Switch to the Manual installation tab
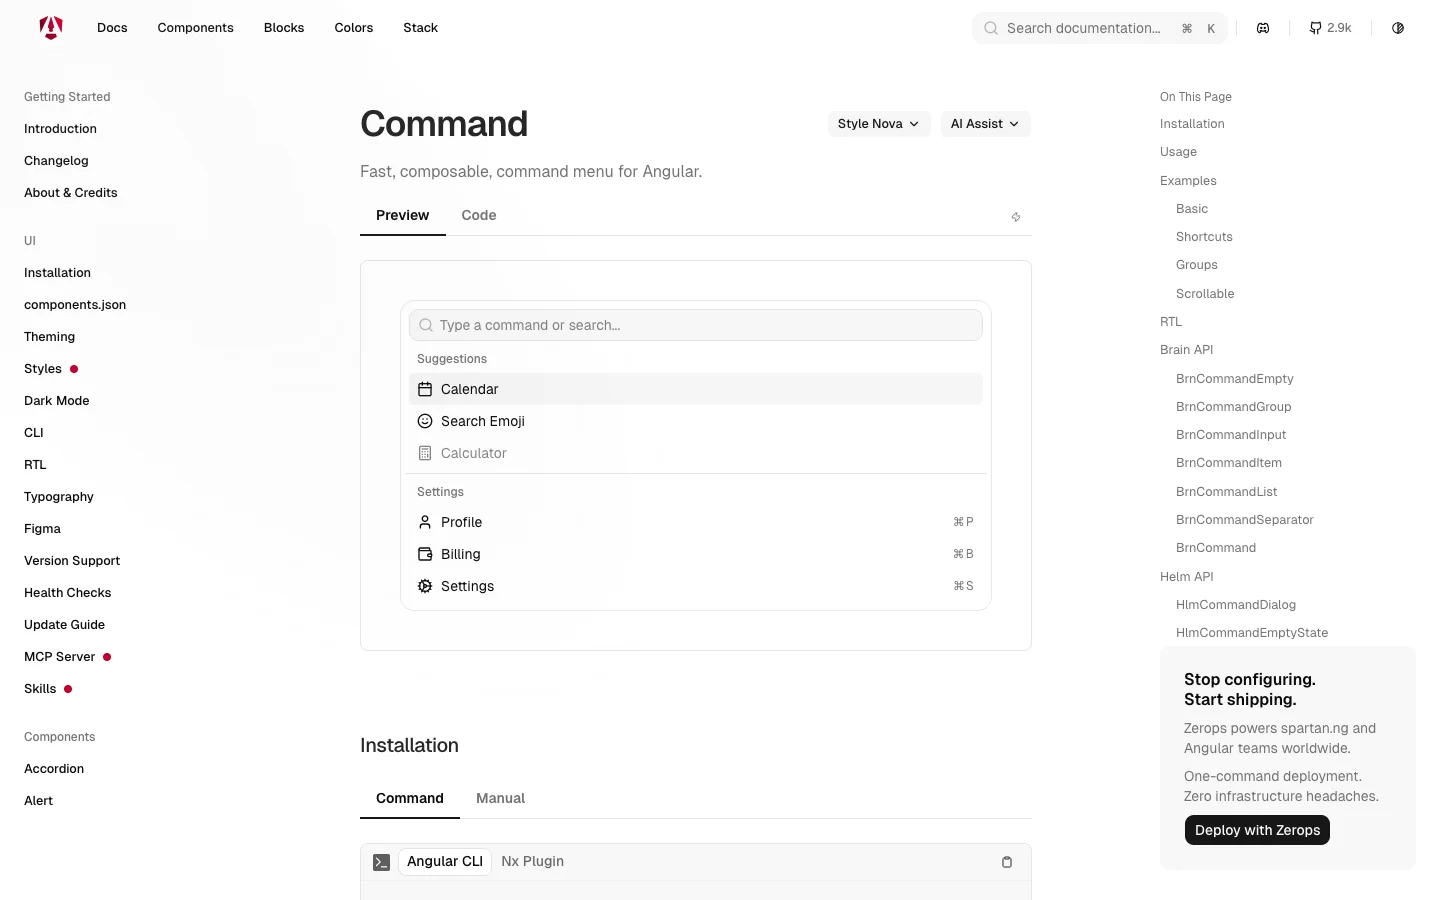 coord(500,798)
